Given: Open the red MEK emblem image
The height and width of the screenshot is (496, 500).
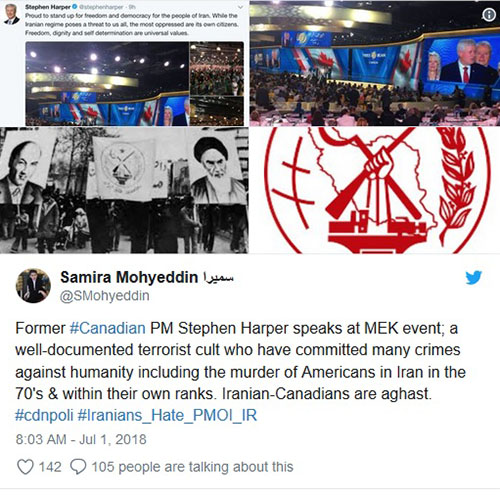Looking at the screenshot, I should coord(375,190).
